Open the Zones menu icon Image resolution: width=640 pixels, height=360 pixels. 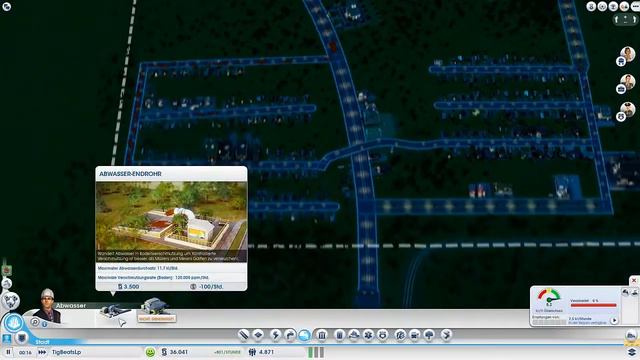pos(259,335)
